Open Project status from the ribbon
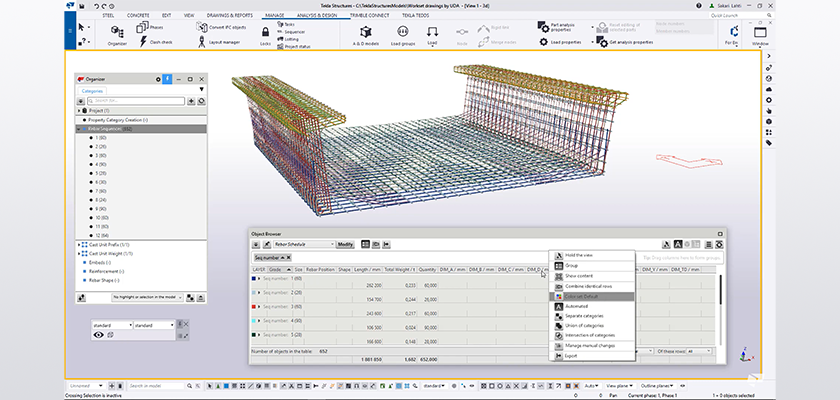This screenshot has width=840, height=400. point(294,47)
